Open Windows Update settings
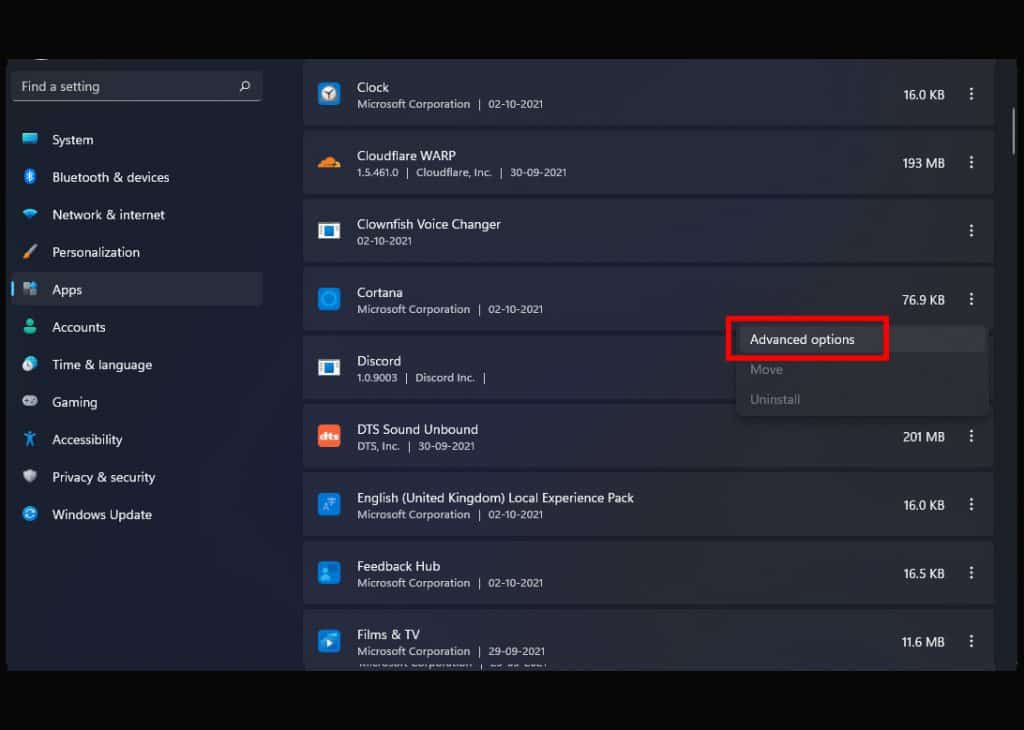The width and height of the screenshot is (1024, 730). click(x=137, y=515)
